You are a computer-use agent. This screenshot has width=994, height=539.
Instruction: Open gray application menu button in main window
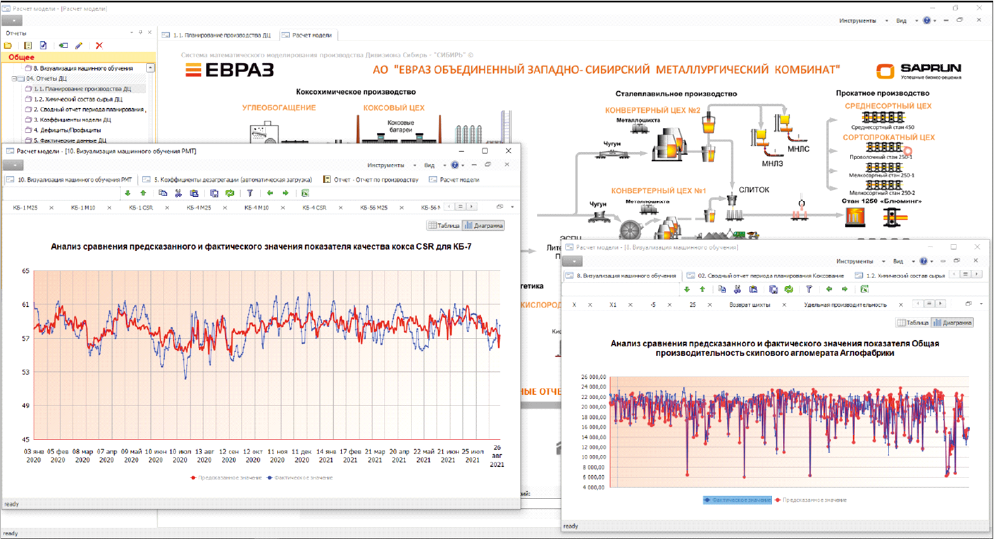12,20
